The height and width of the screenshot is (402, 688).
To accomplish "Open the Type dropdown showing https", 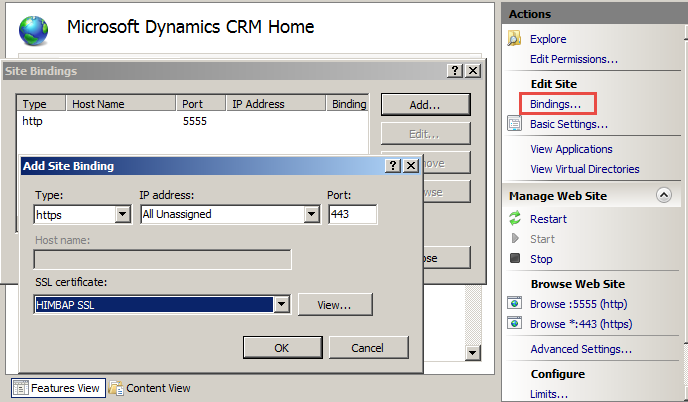I will coord(123,215).
